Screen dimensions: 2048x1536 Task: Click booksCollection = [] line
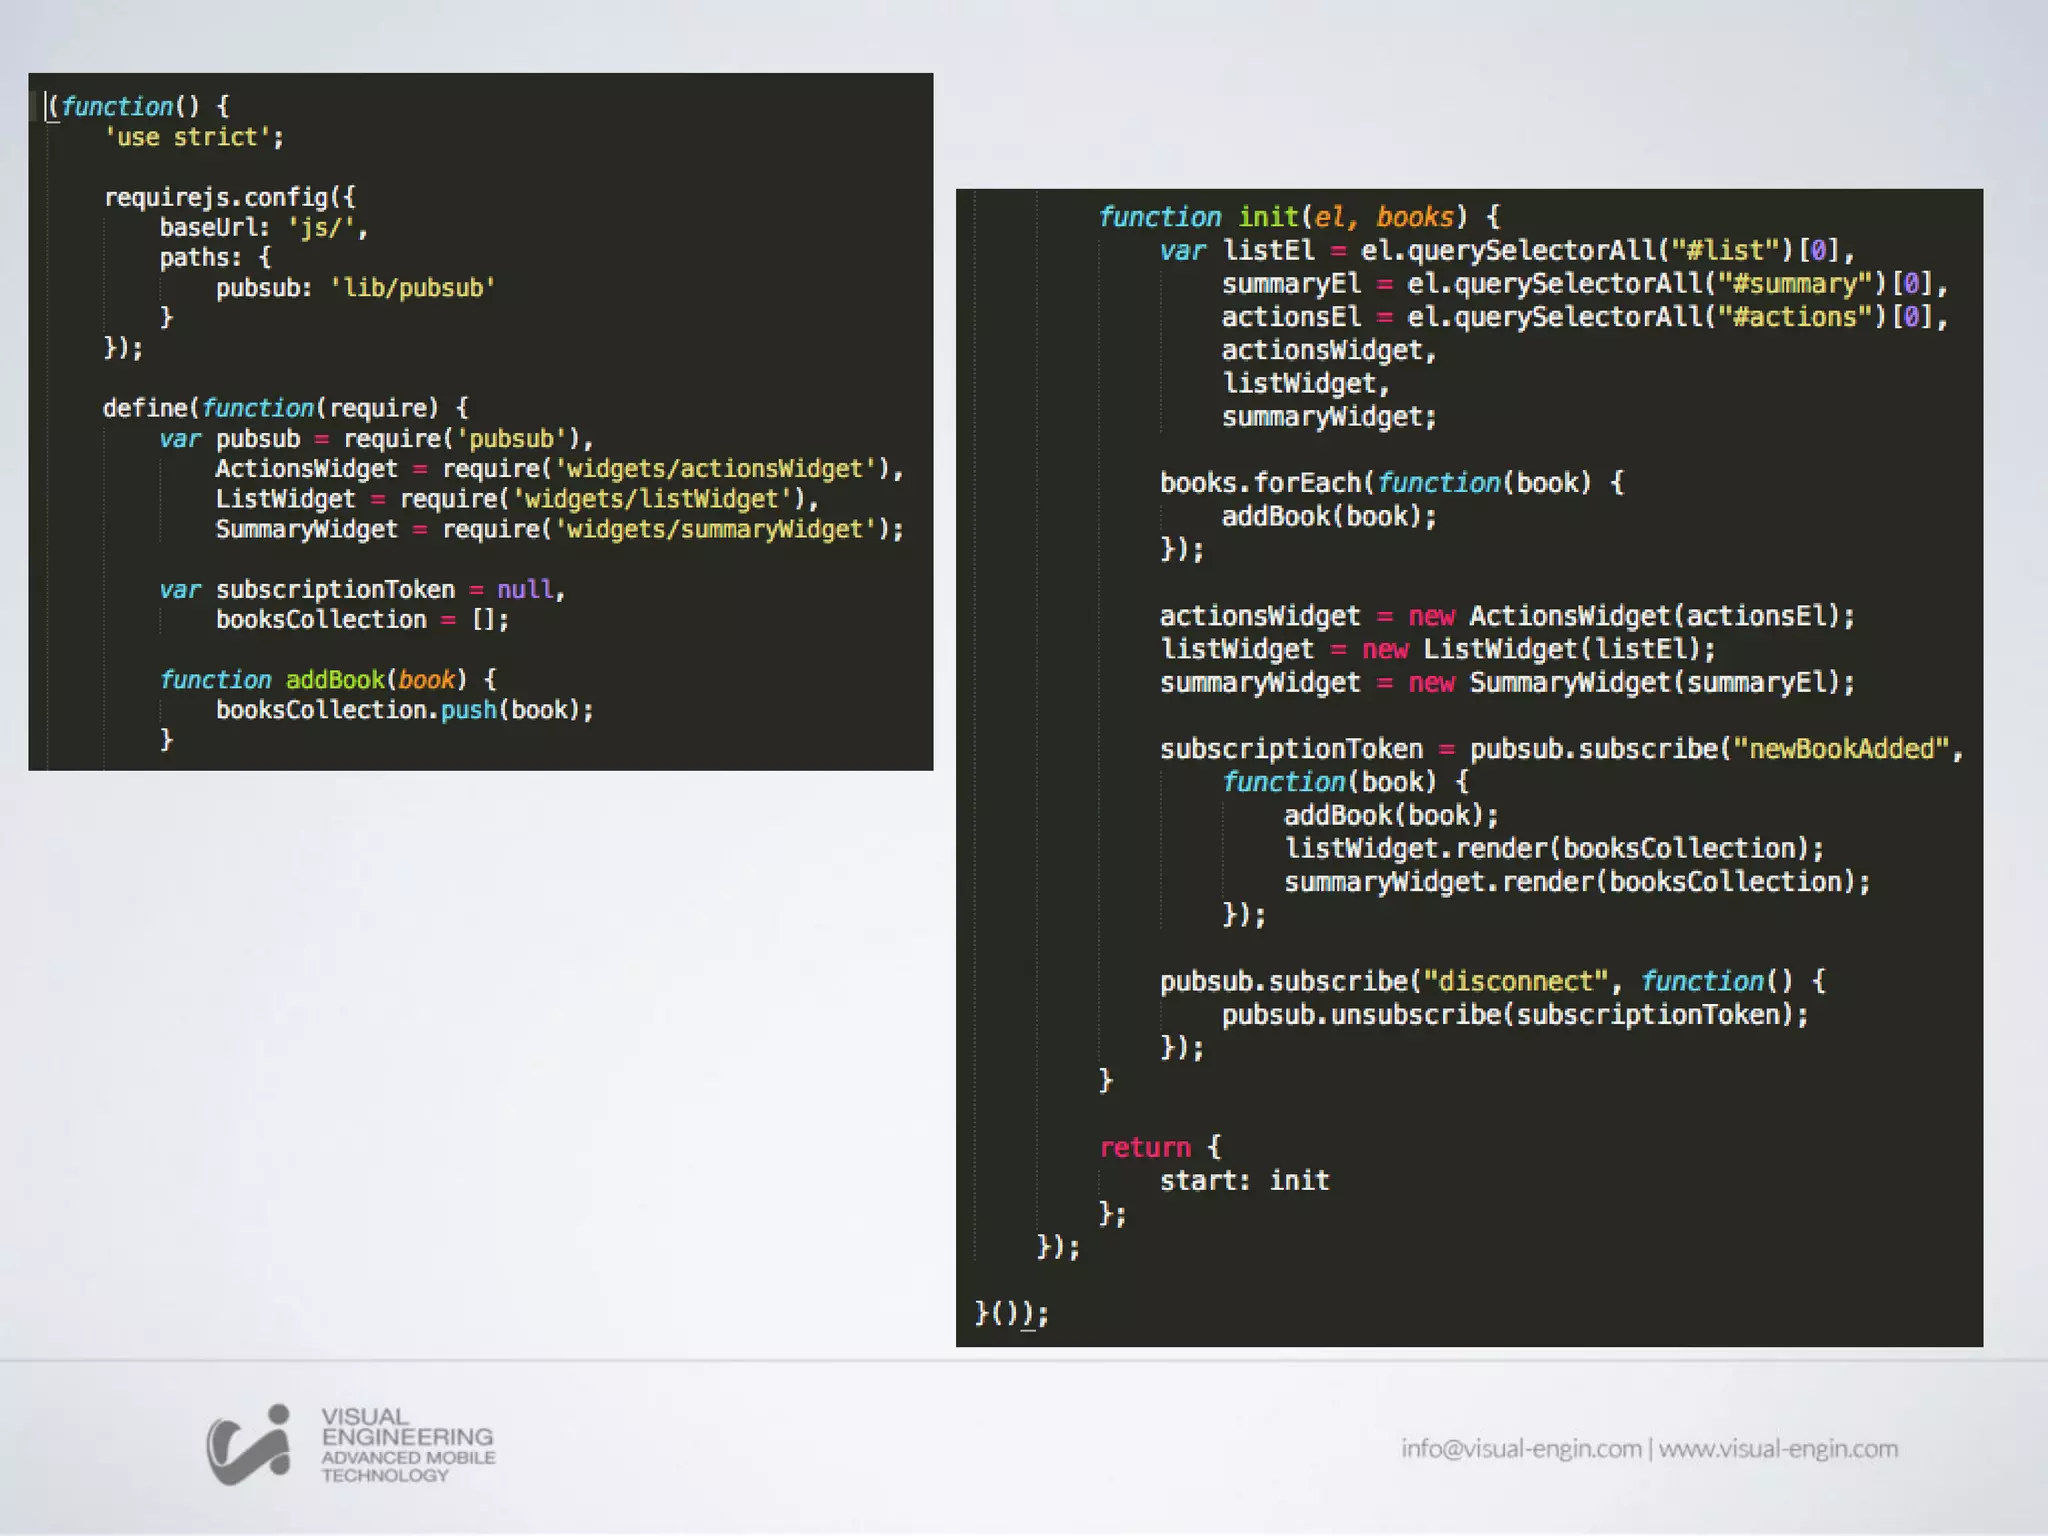pyautogui.click(x=363, y=619)
